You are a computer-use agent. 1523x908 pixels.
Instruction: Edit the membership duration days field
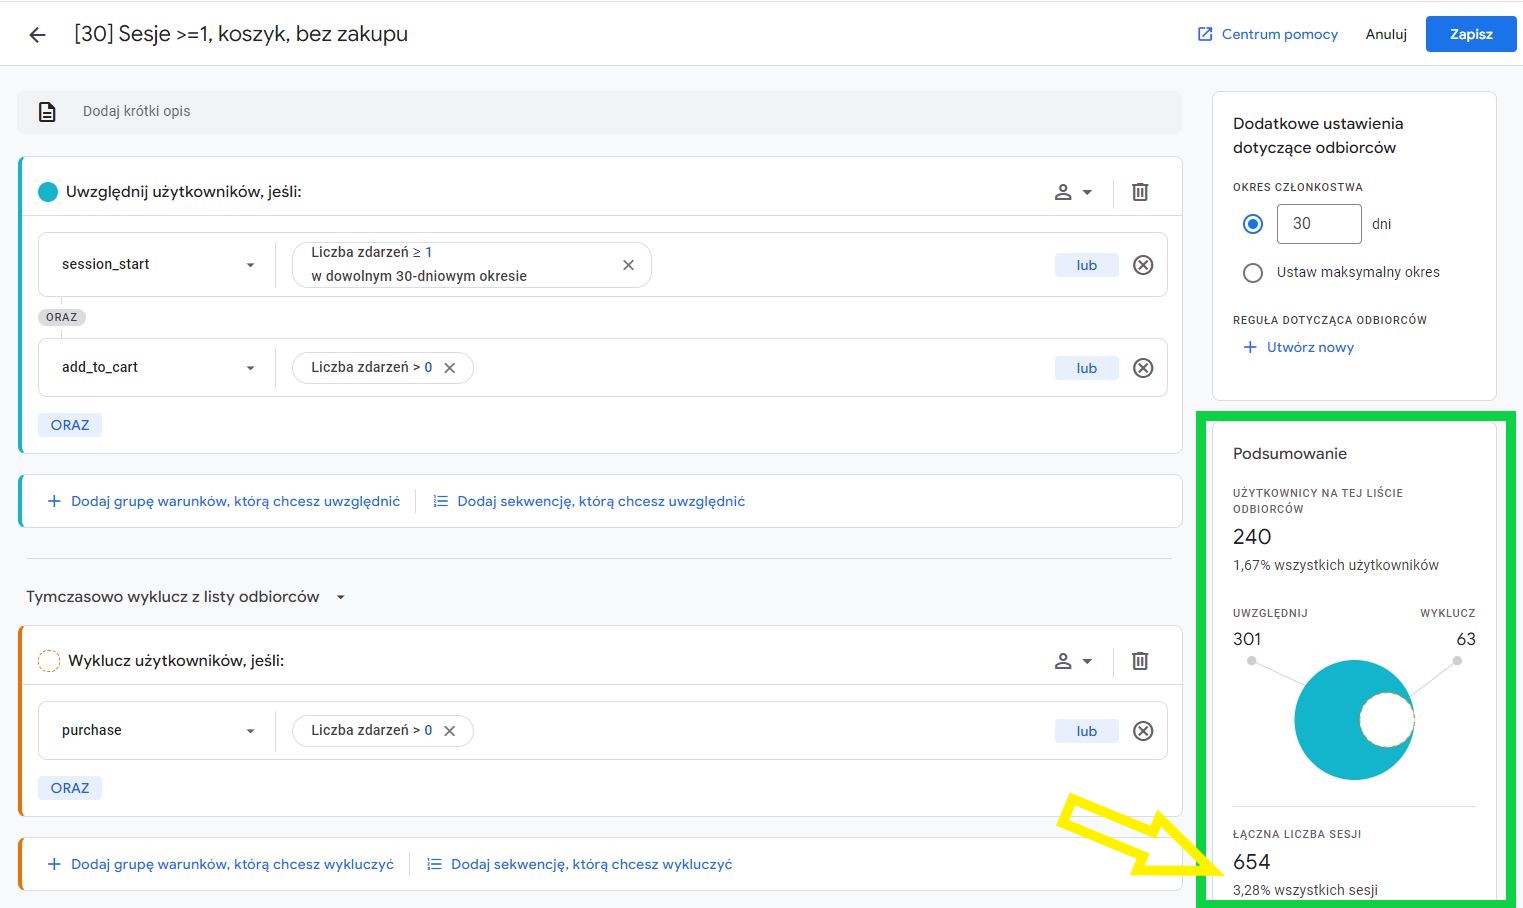[1319, 224]
